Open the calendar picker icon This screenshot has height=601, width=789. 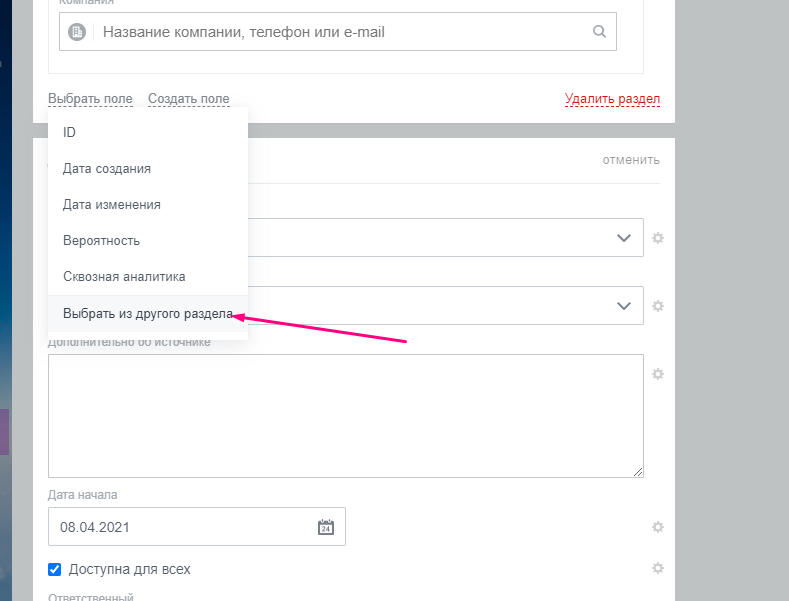tap(326, 527)
